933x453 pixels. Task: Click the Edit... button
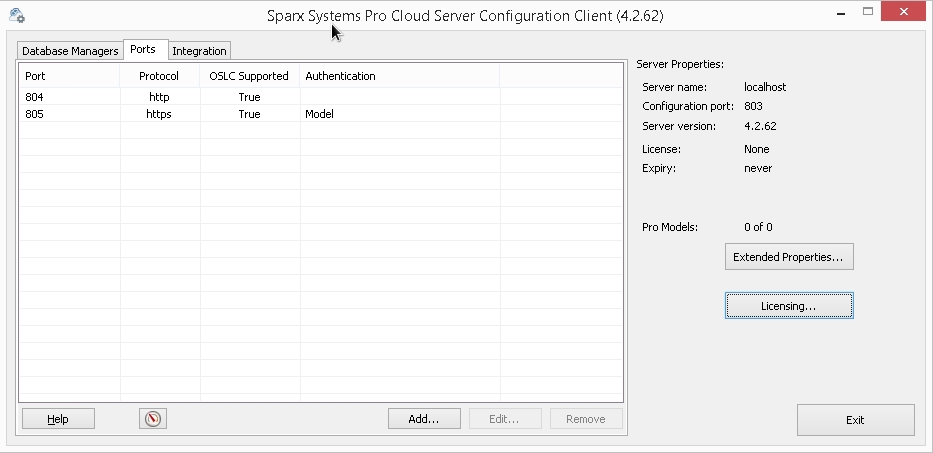[x=505, y=419]
